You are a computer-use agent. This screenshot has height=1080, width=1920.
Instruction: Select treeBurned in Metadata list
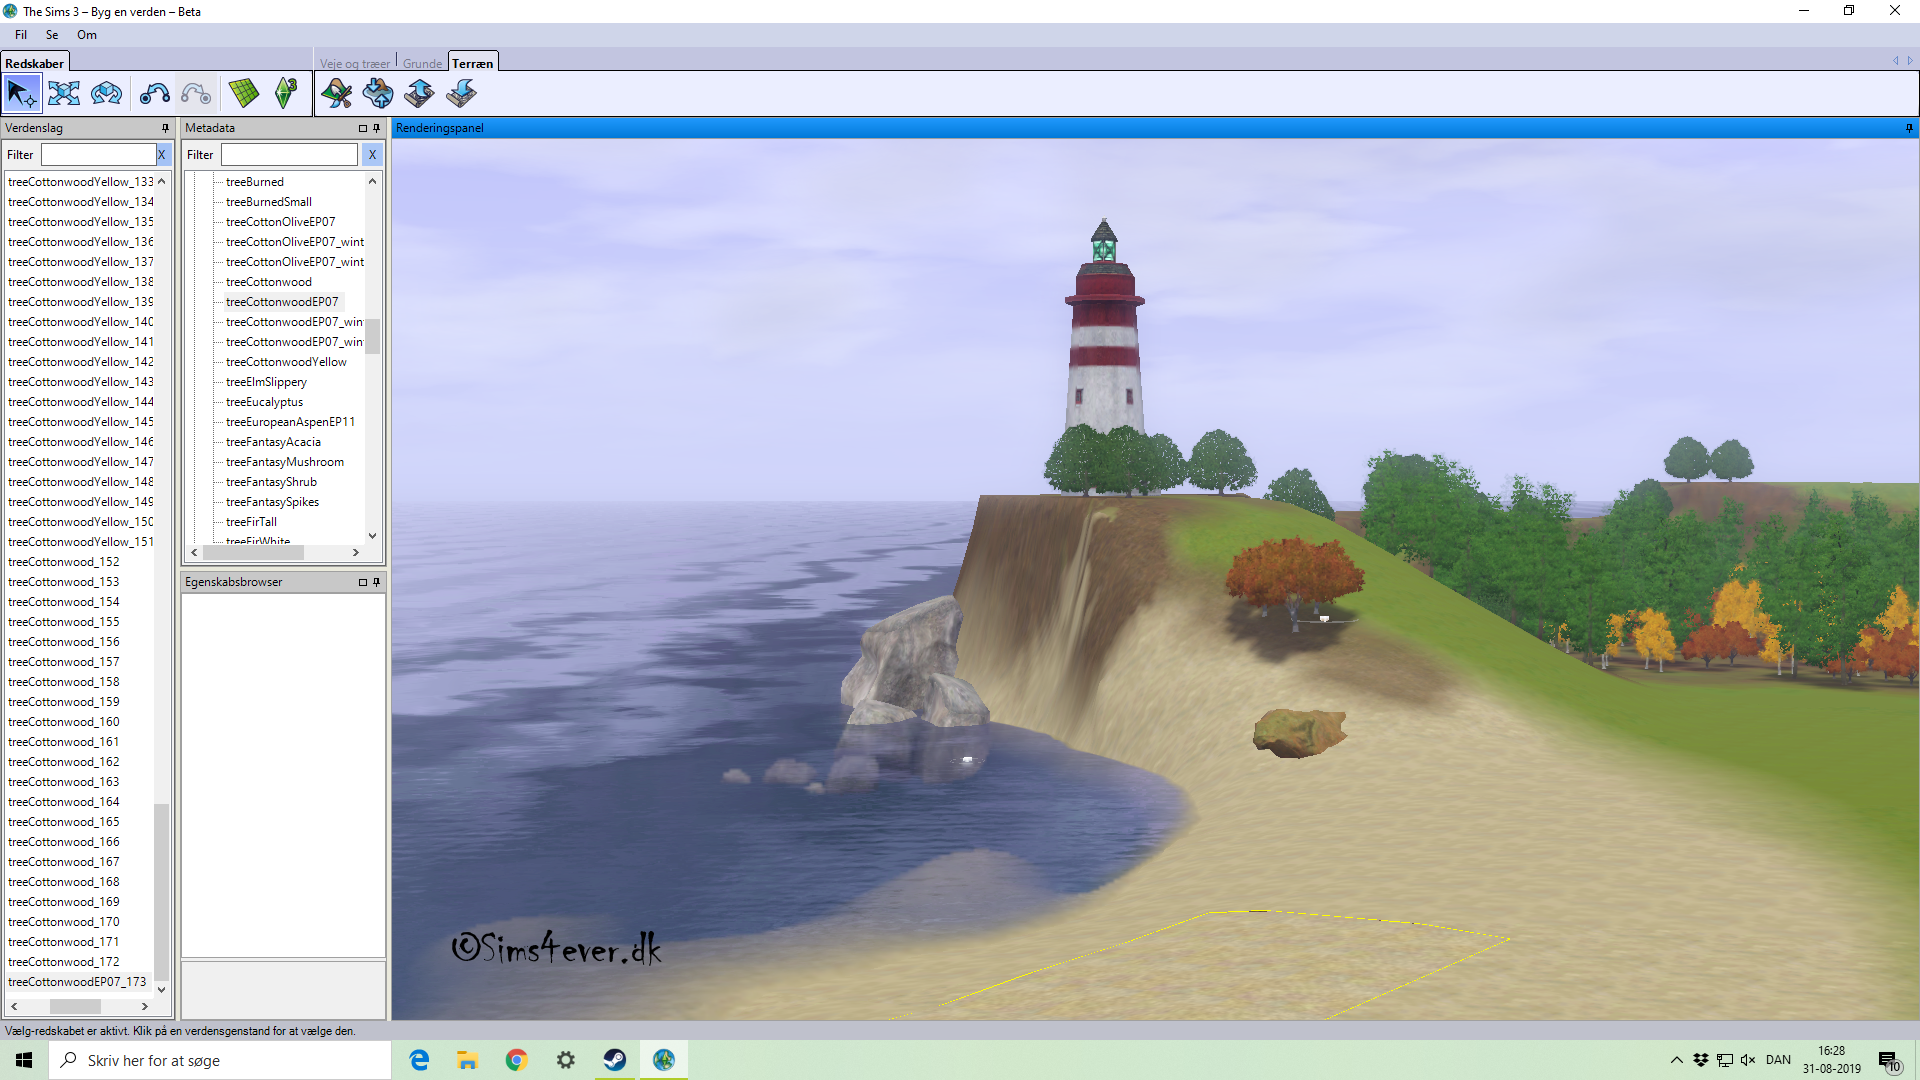click(x=255, y=182)
